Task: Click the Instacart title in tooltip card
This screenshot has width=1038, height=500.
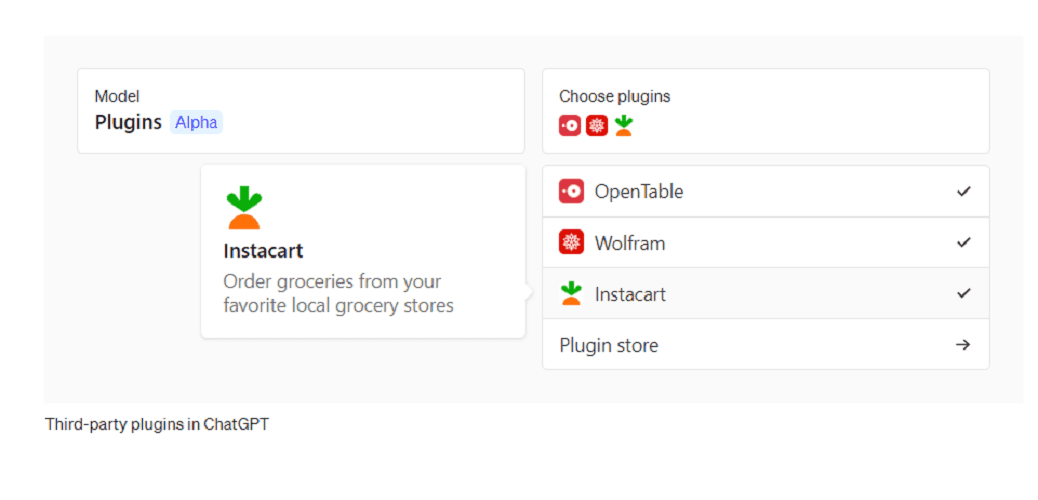Action: tap(263, 252)
